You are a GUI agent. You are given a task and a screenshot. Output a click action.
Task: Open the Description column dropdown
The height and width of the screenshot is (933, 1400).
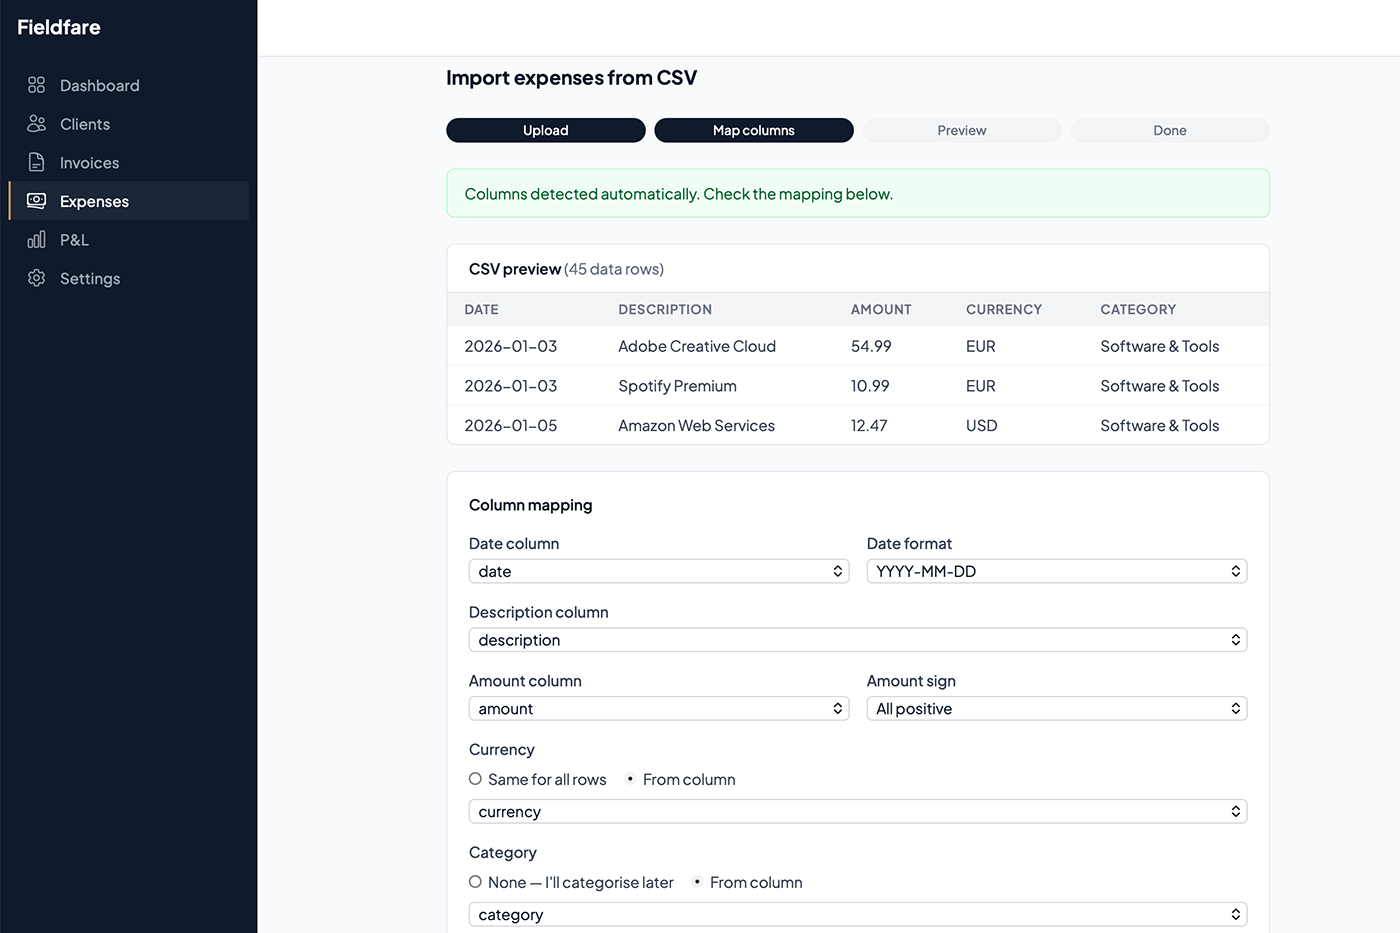coord(857,640)
